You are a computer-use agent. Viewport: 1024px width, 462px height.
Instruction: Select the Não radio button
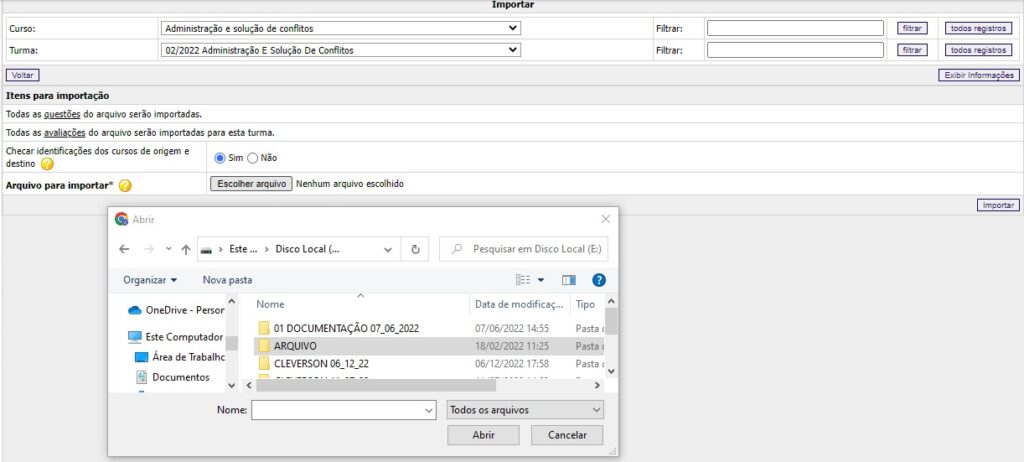[x=252, y=157]
